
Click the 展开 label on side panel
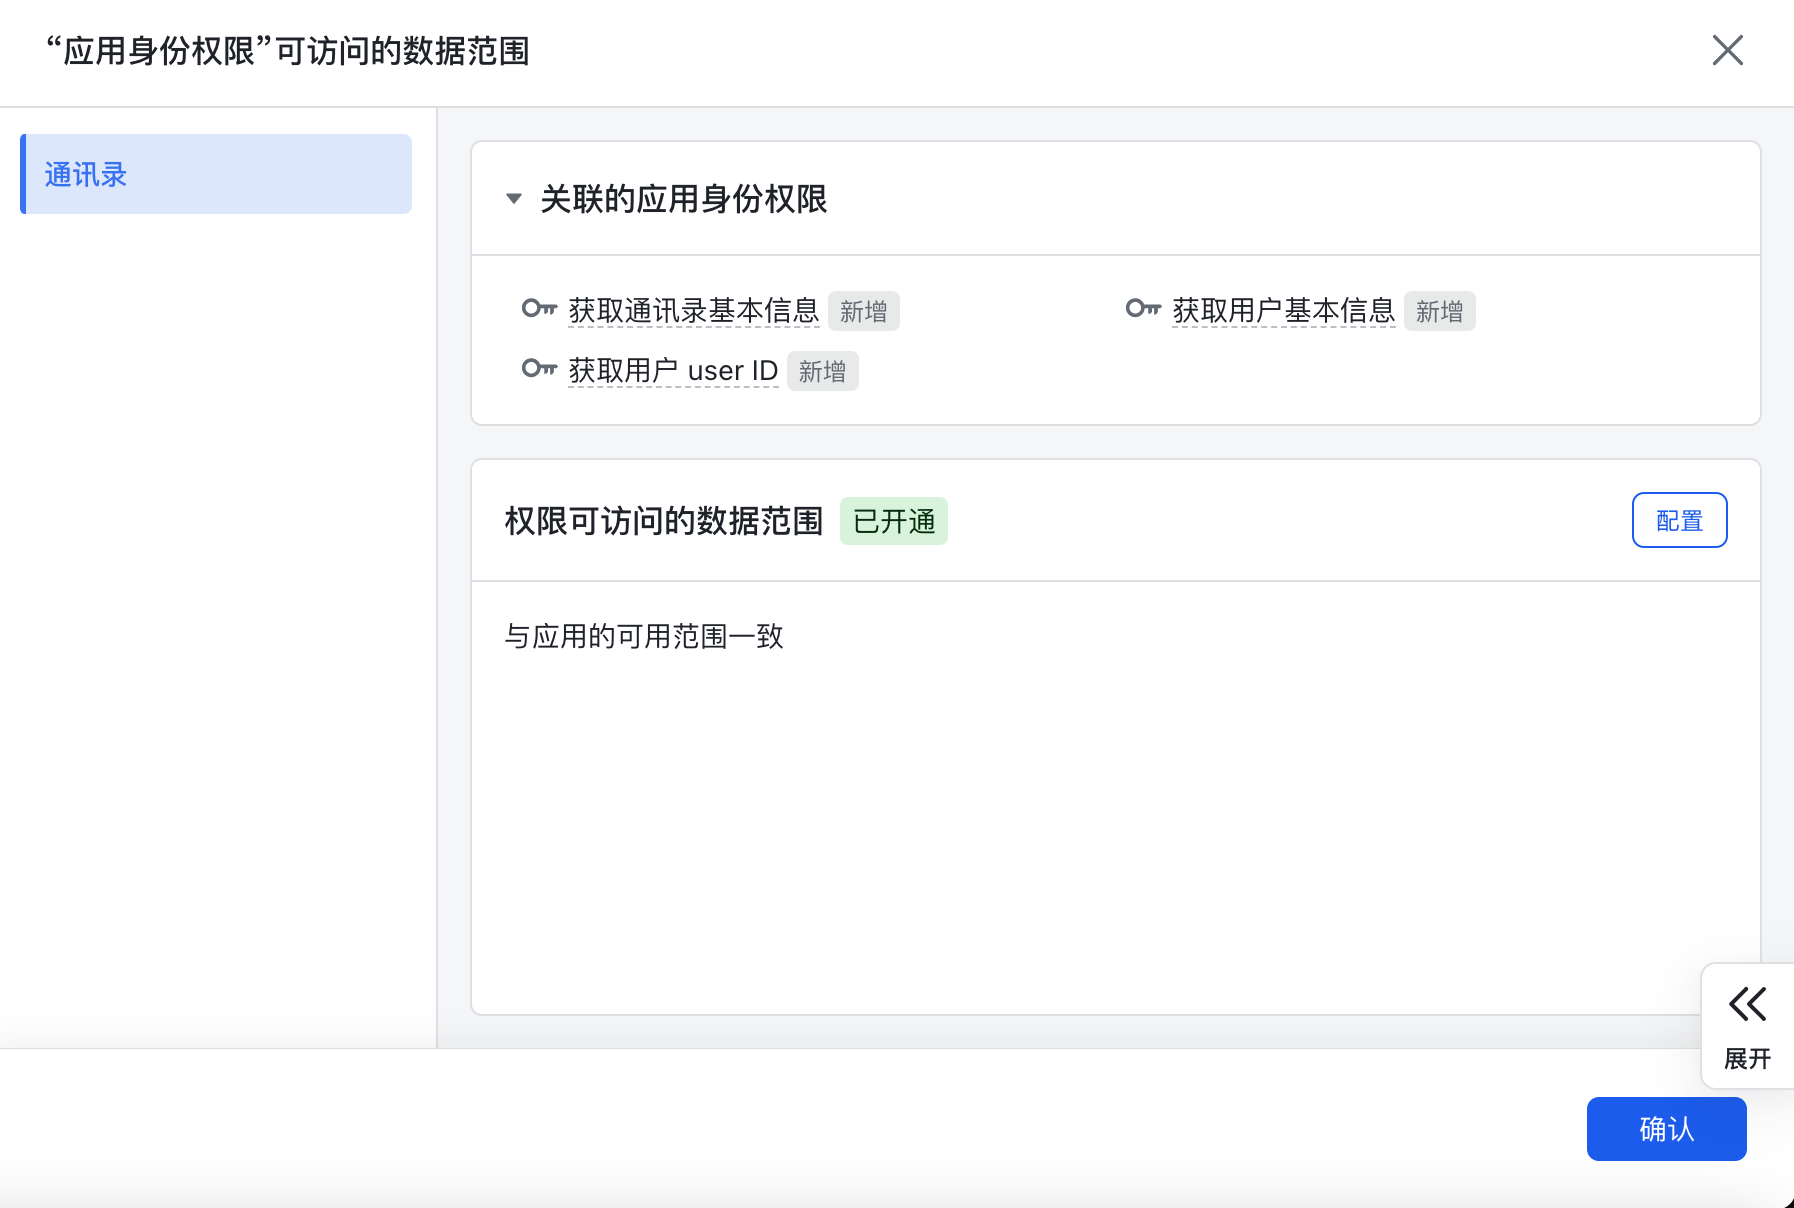1747,1059
